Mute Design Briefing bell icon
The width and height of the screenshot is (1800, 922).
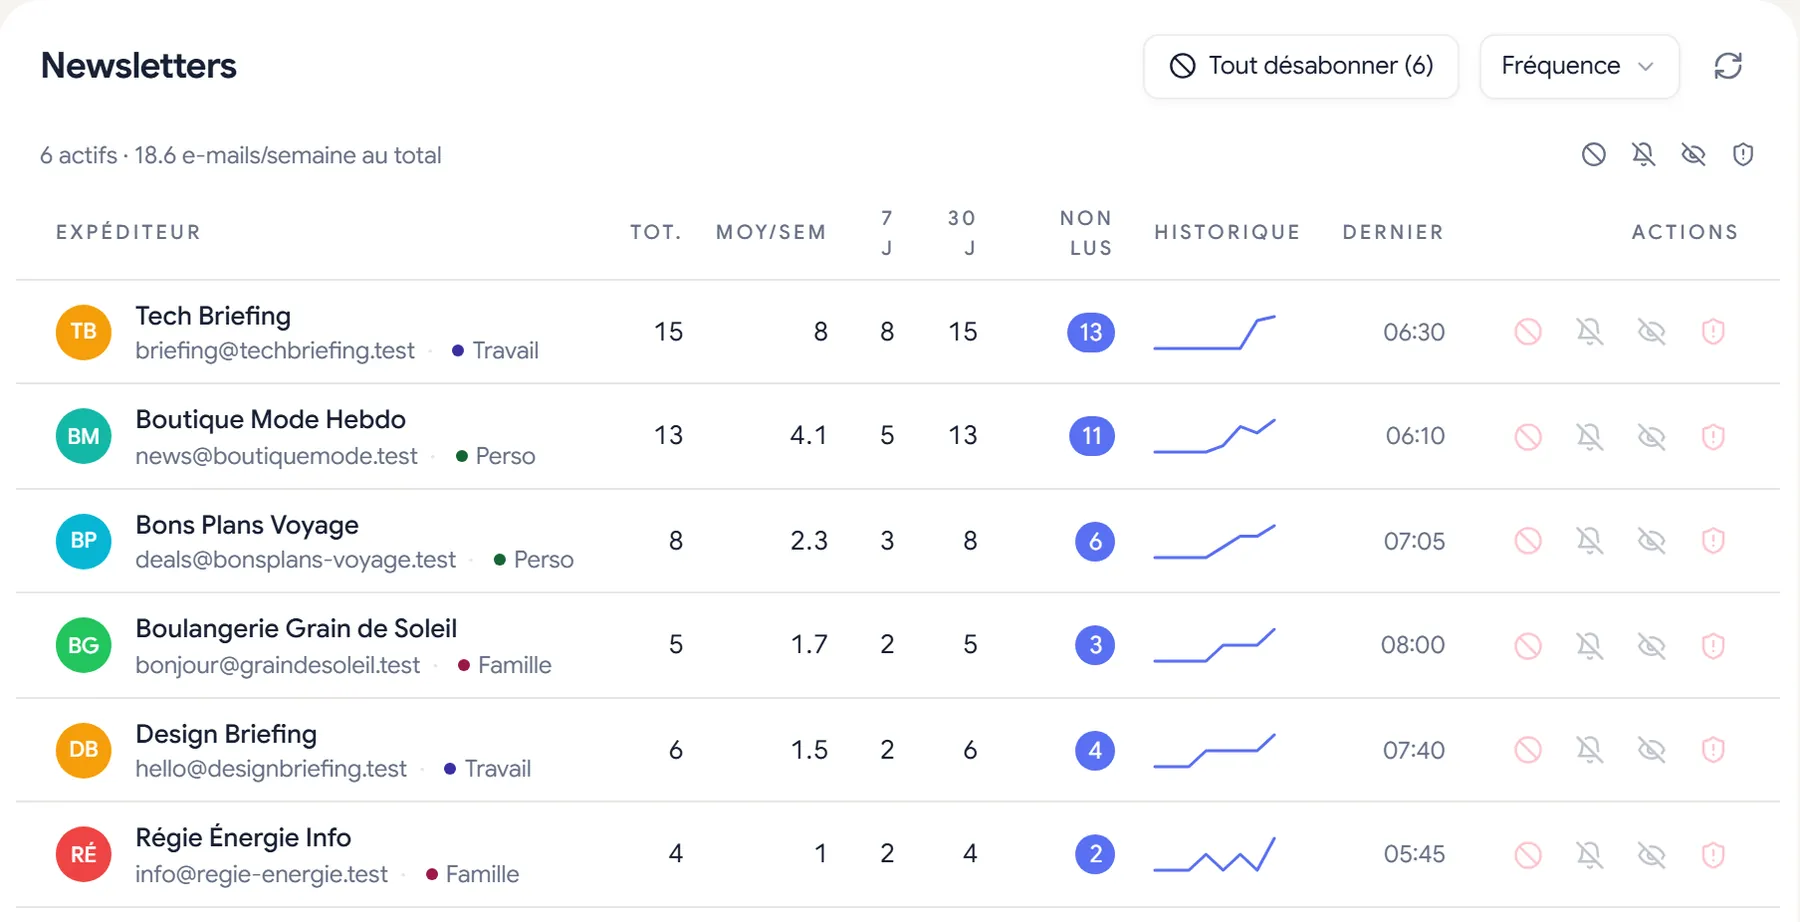pos(1590,750)
